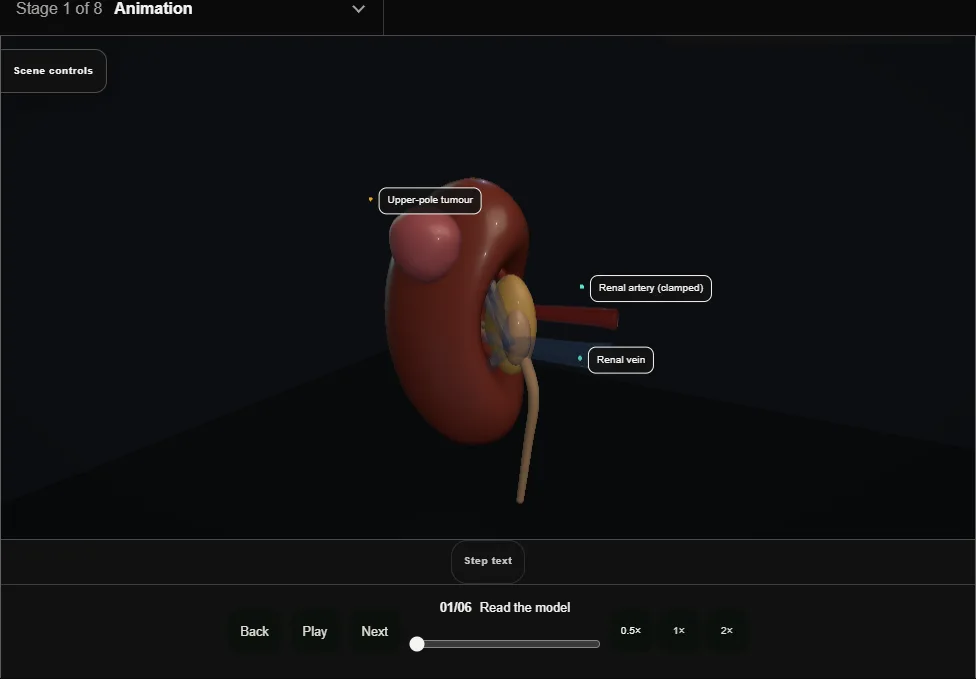
Task: Open the Stage 1 of 8 Animation dropdown
Action: (191, 9)
